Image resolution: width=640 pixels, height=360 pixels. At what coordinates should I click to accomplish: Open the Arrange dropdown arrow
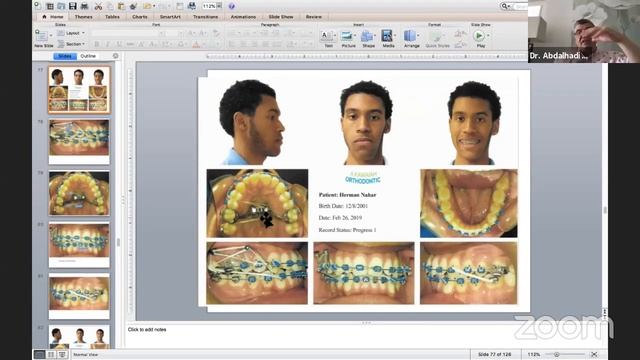418,36
